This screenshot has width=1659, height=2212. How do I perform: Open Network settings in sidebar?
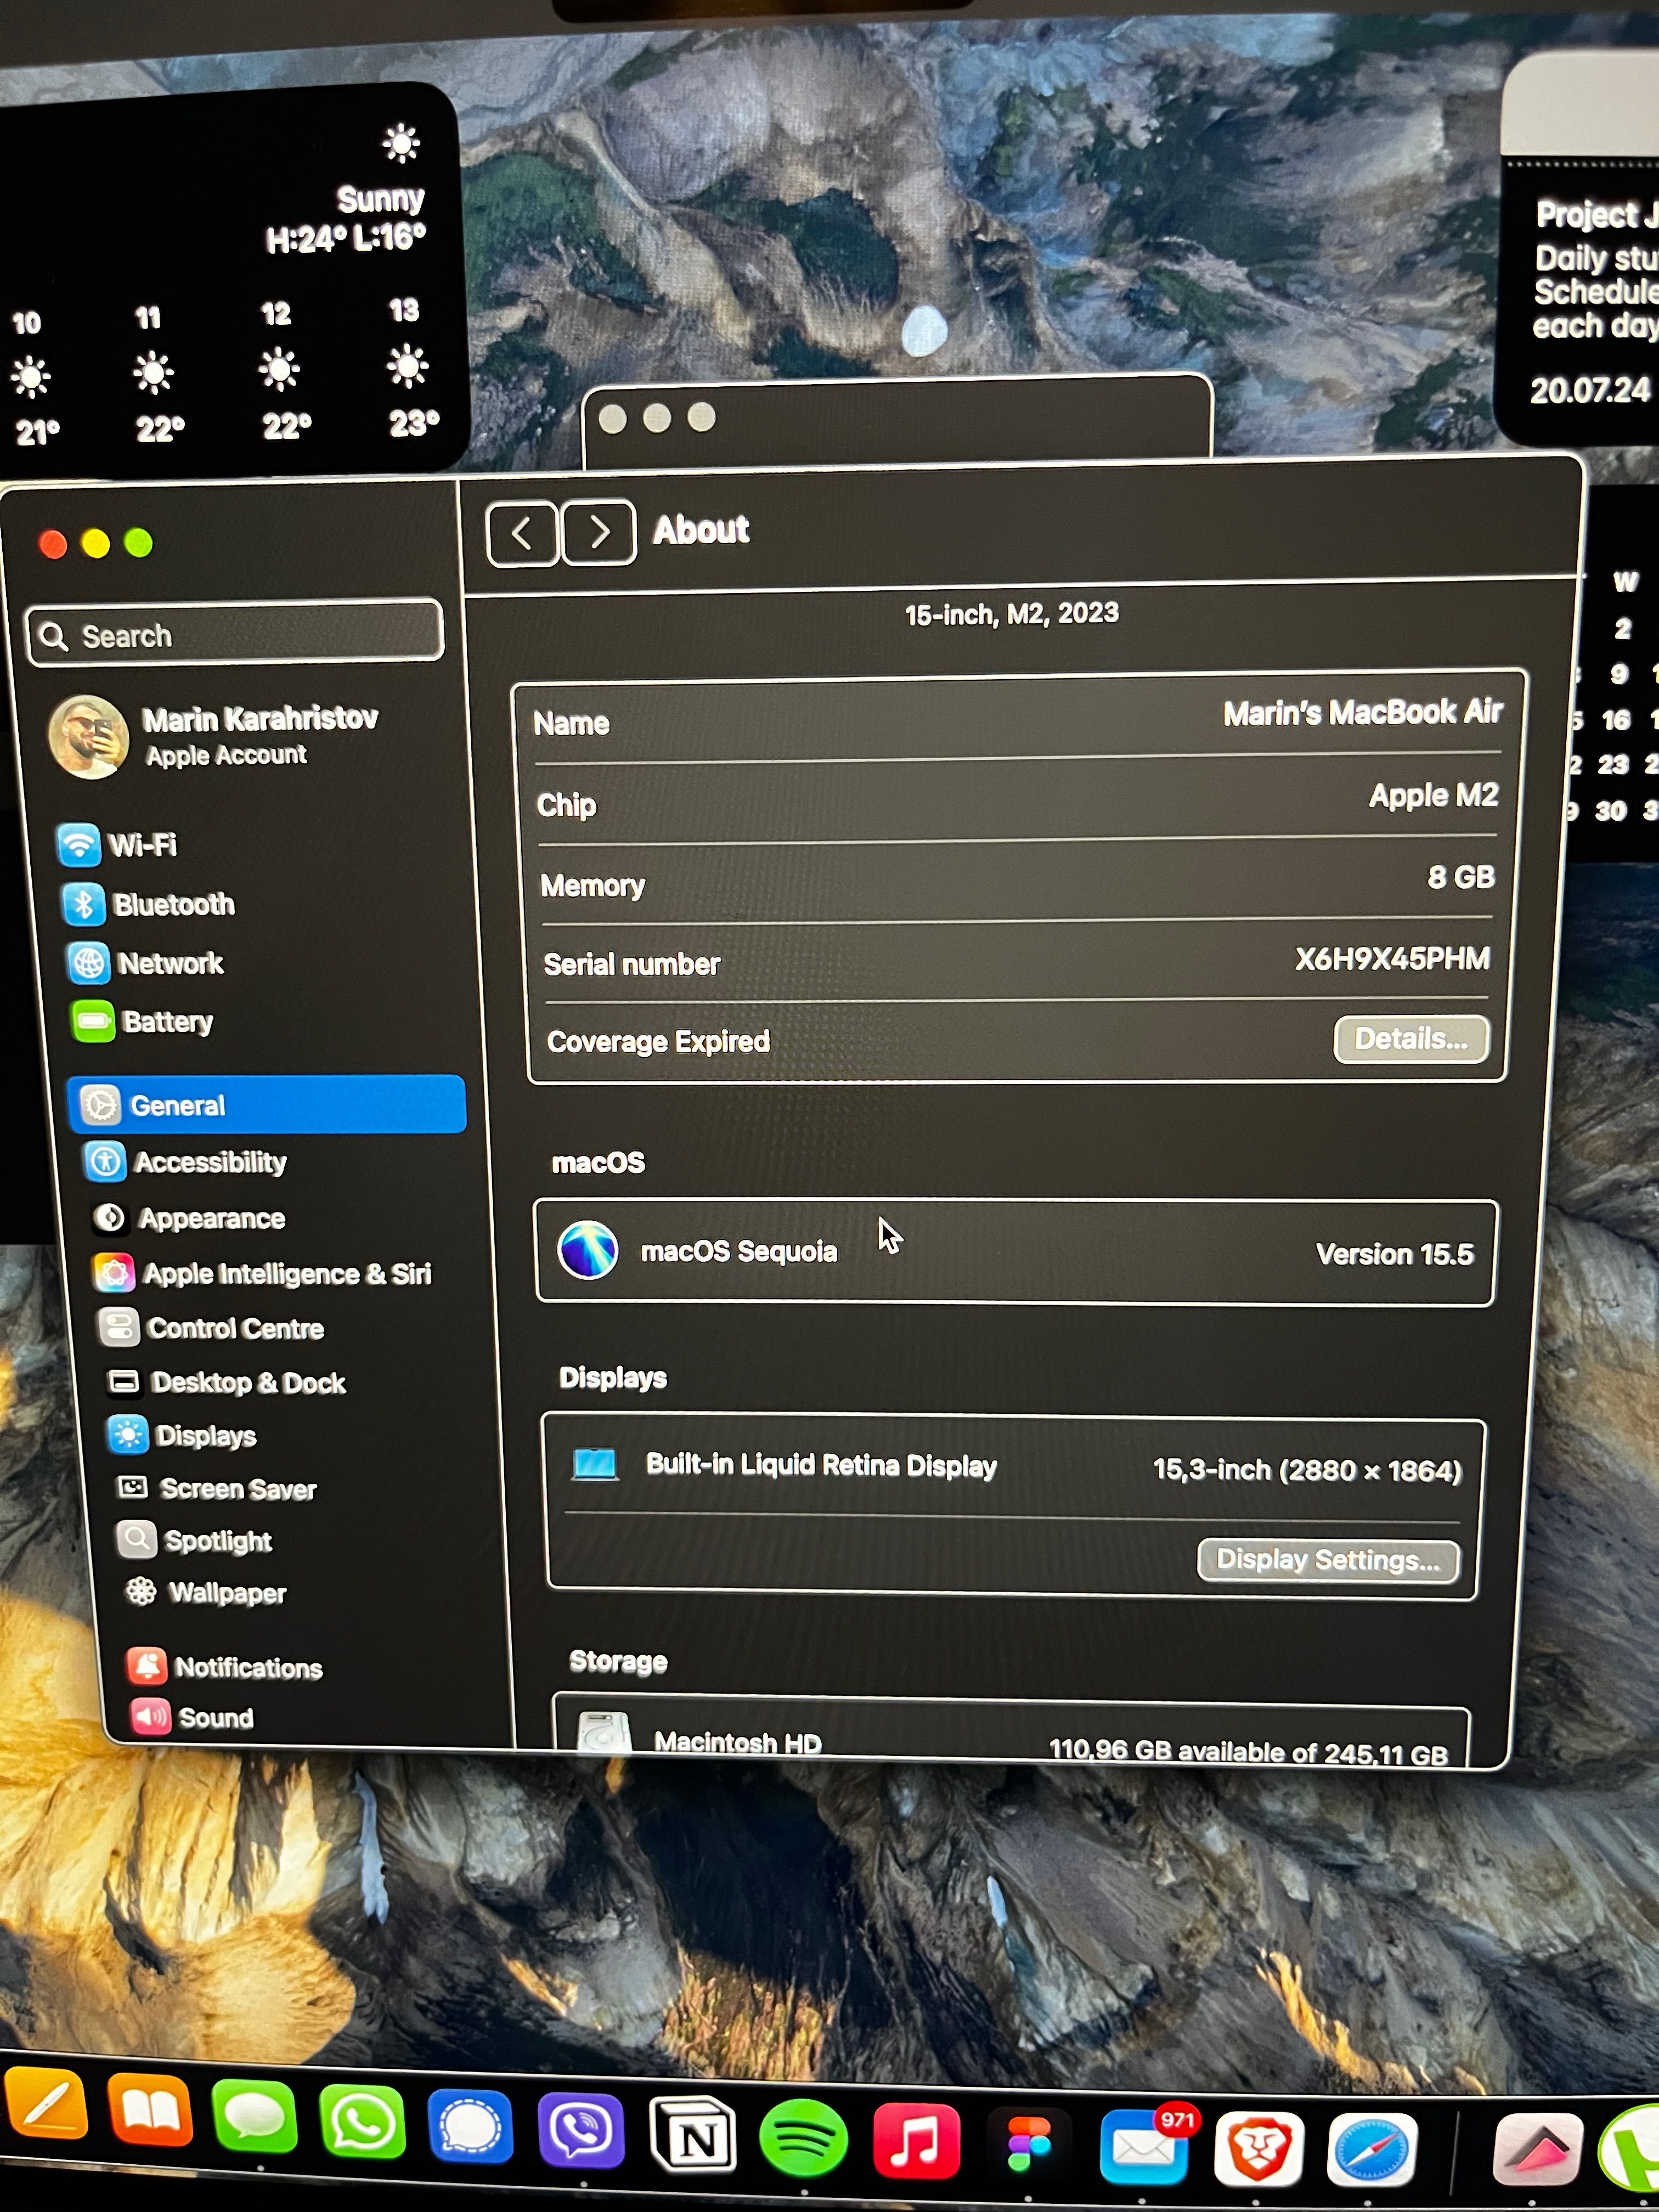(146, 963)
